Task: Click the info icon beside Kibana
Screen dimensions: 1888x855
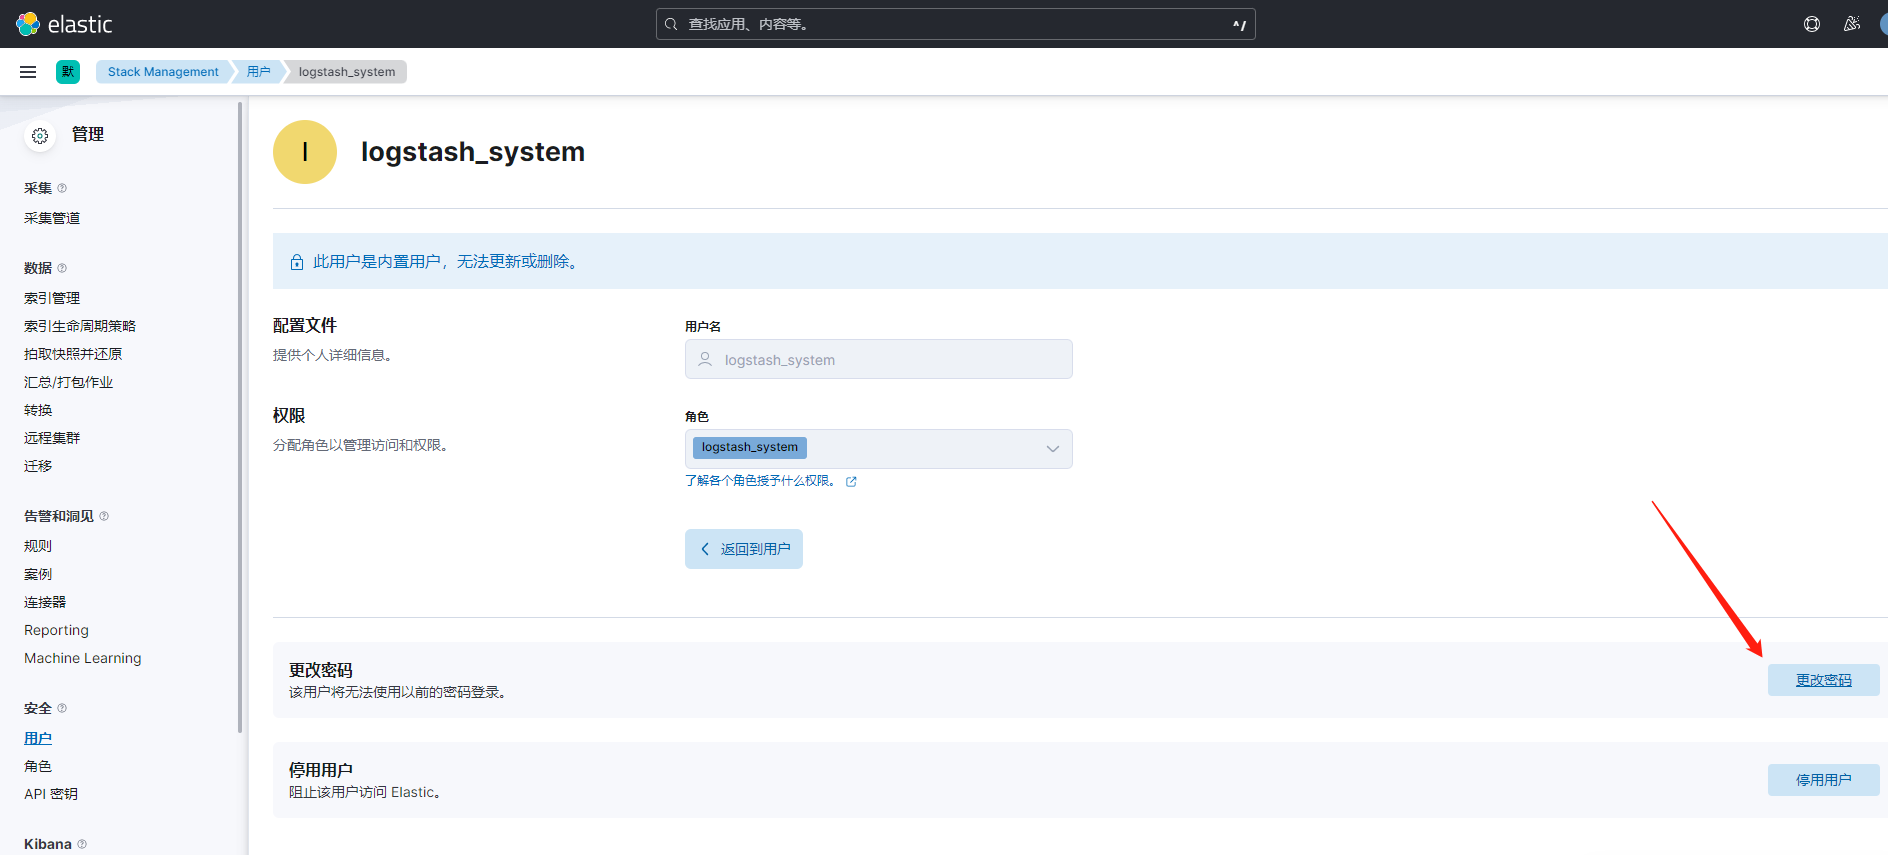Action: 82,844
